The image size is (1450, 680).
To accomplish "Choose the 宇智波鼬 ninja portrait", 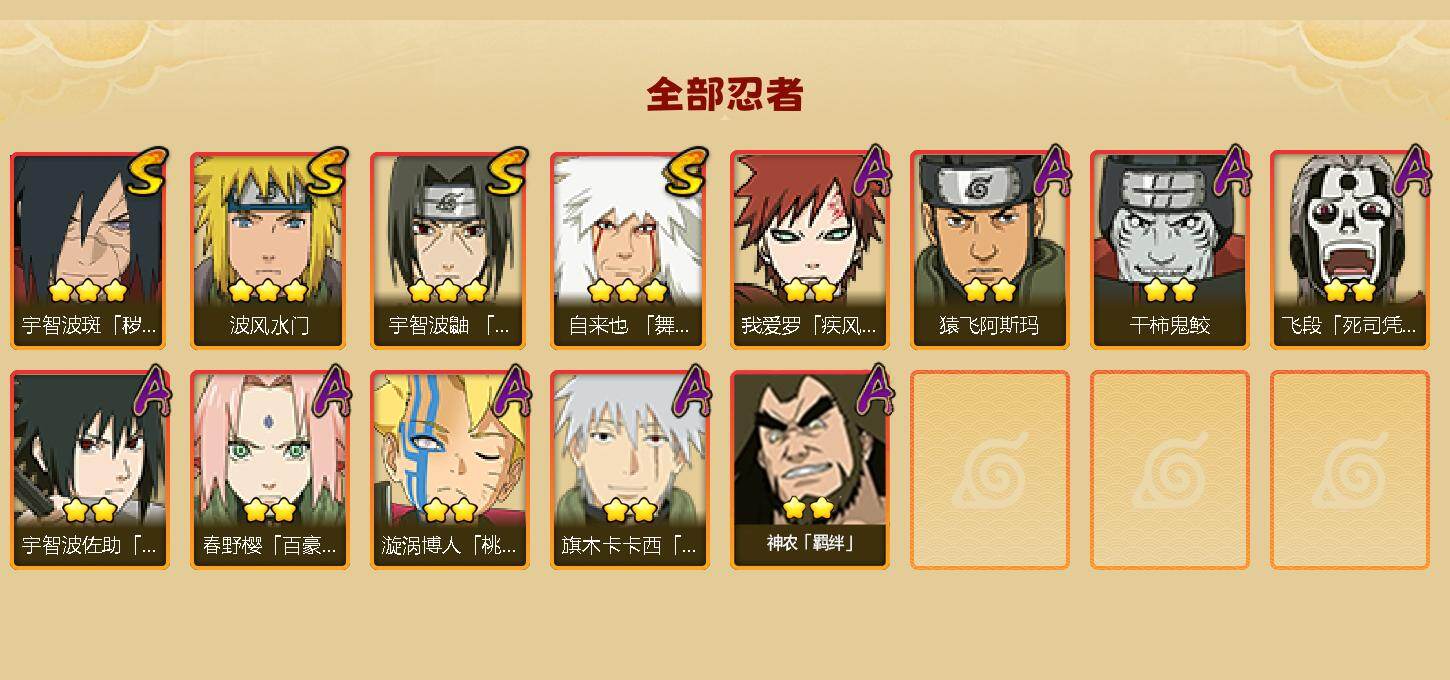I will click(450, 250).
